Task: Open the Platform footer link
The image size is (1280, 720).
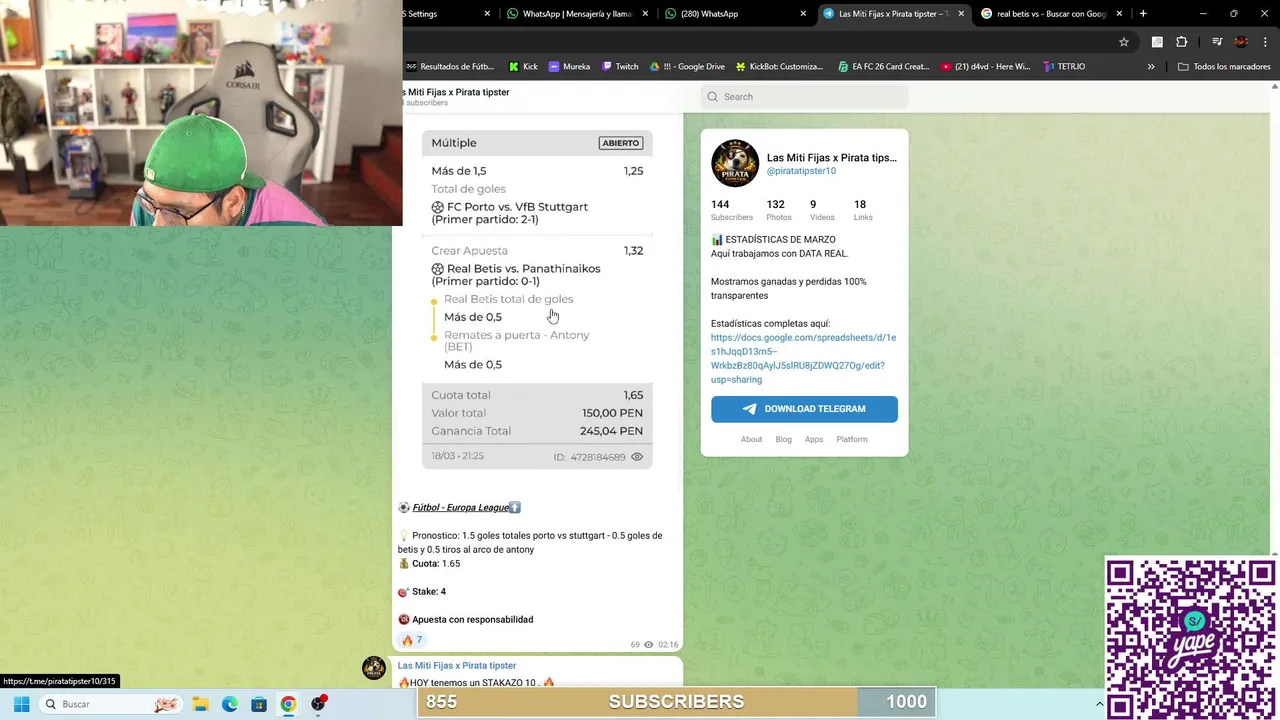Action: coord(852,439)
